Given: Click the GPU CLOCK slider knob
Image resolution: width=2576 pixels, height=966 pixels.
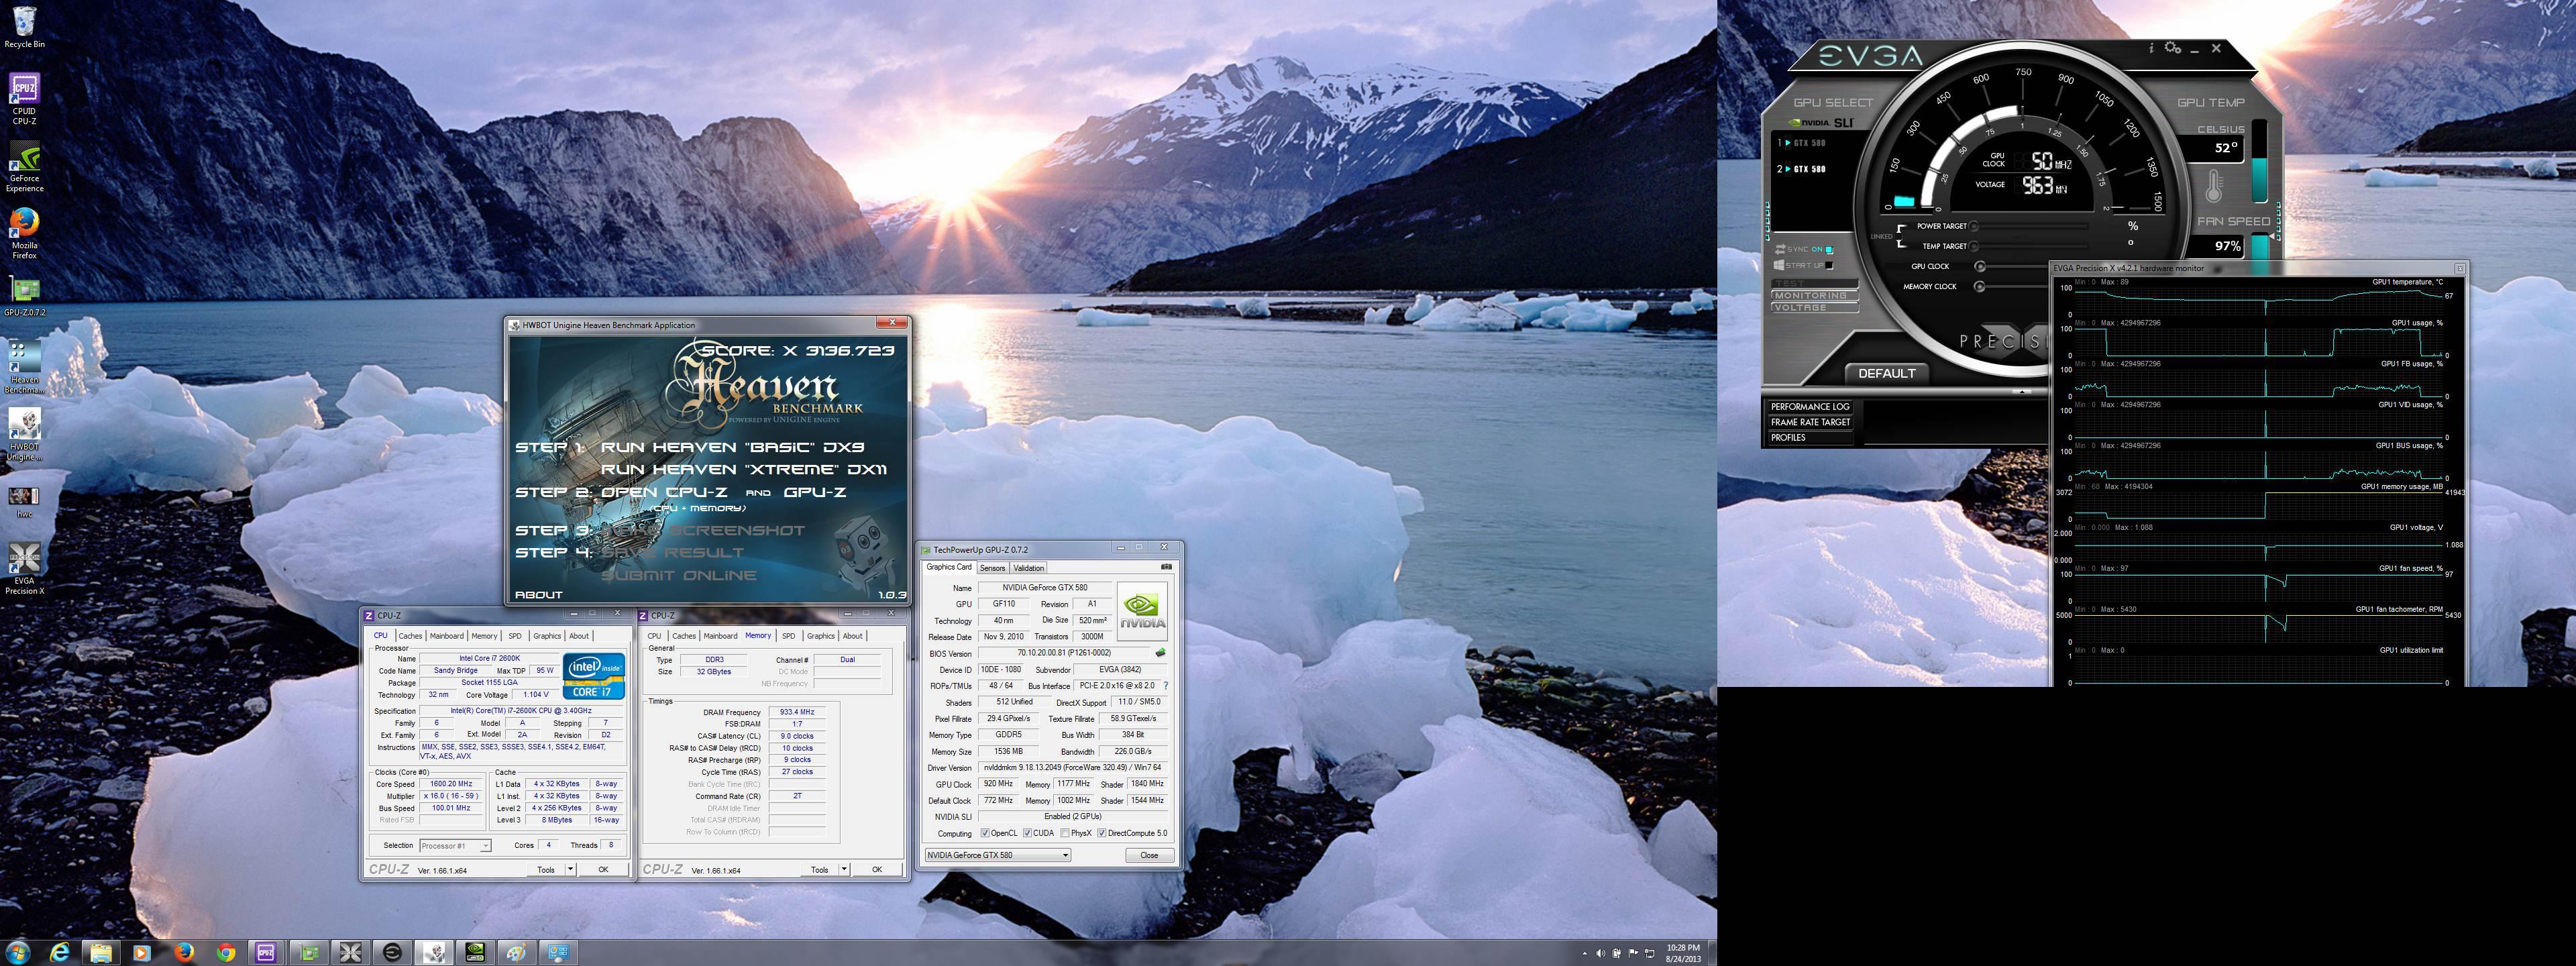Looking at the screenshot, I should (x=1980, y=266).
